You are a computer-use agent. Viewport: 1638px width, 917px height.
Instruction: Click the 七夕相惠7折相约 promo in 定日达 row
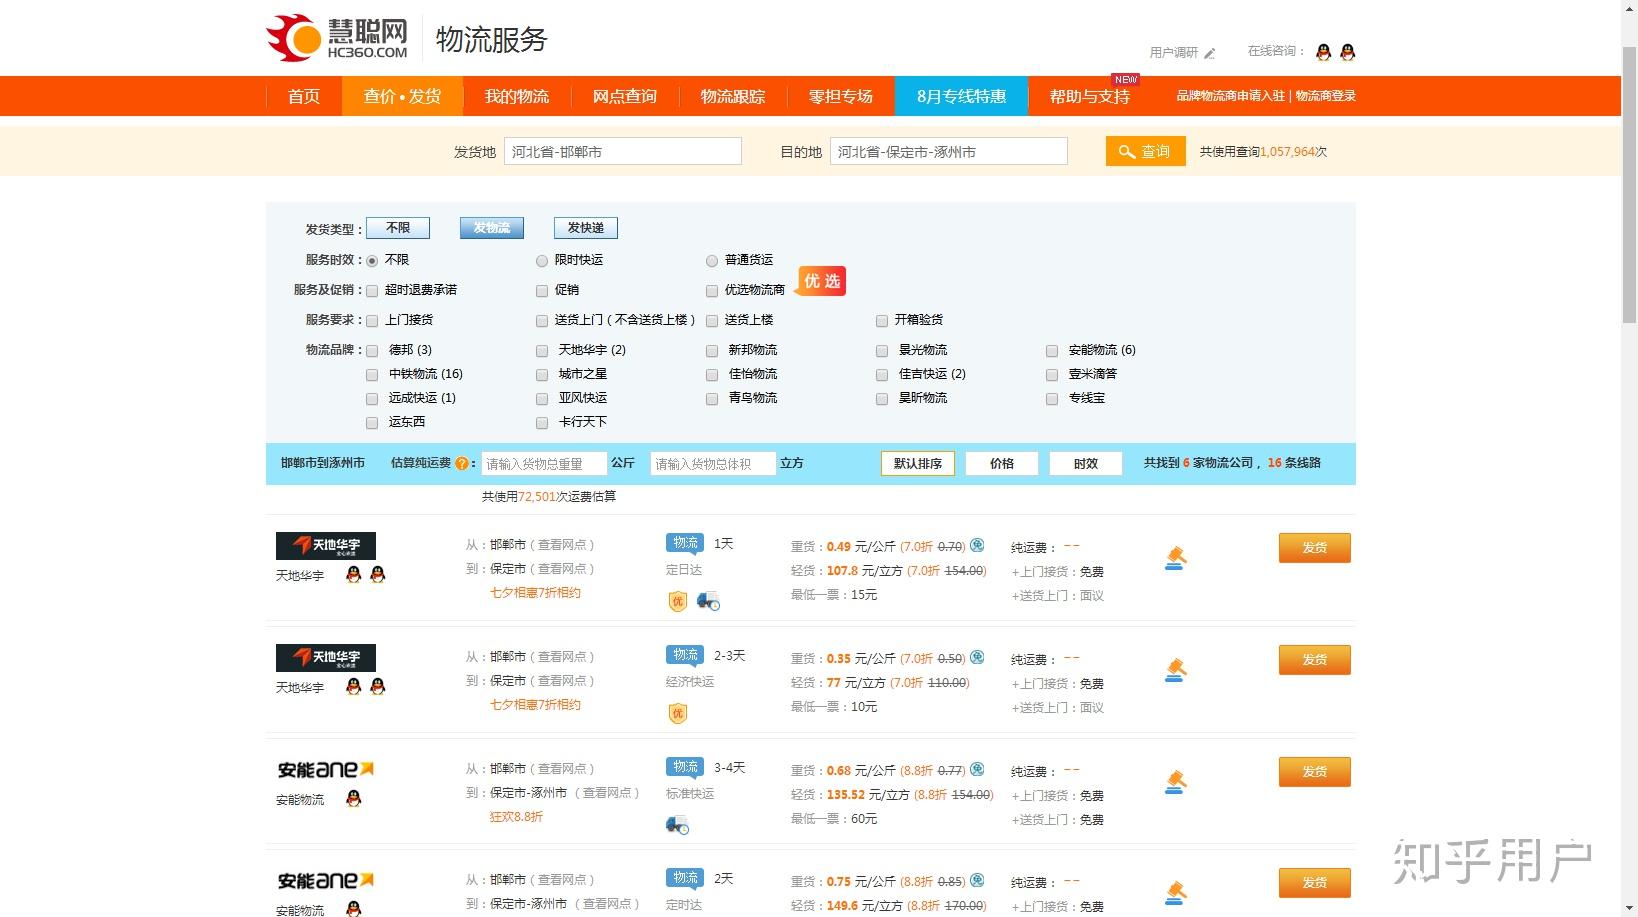[535, 593]
